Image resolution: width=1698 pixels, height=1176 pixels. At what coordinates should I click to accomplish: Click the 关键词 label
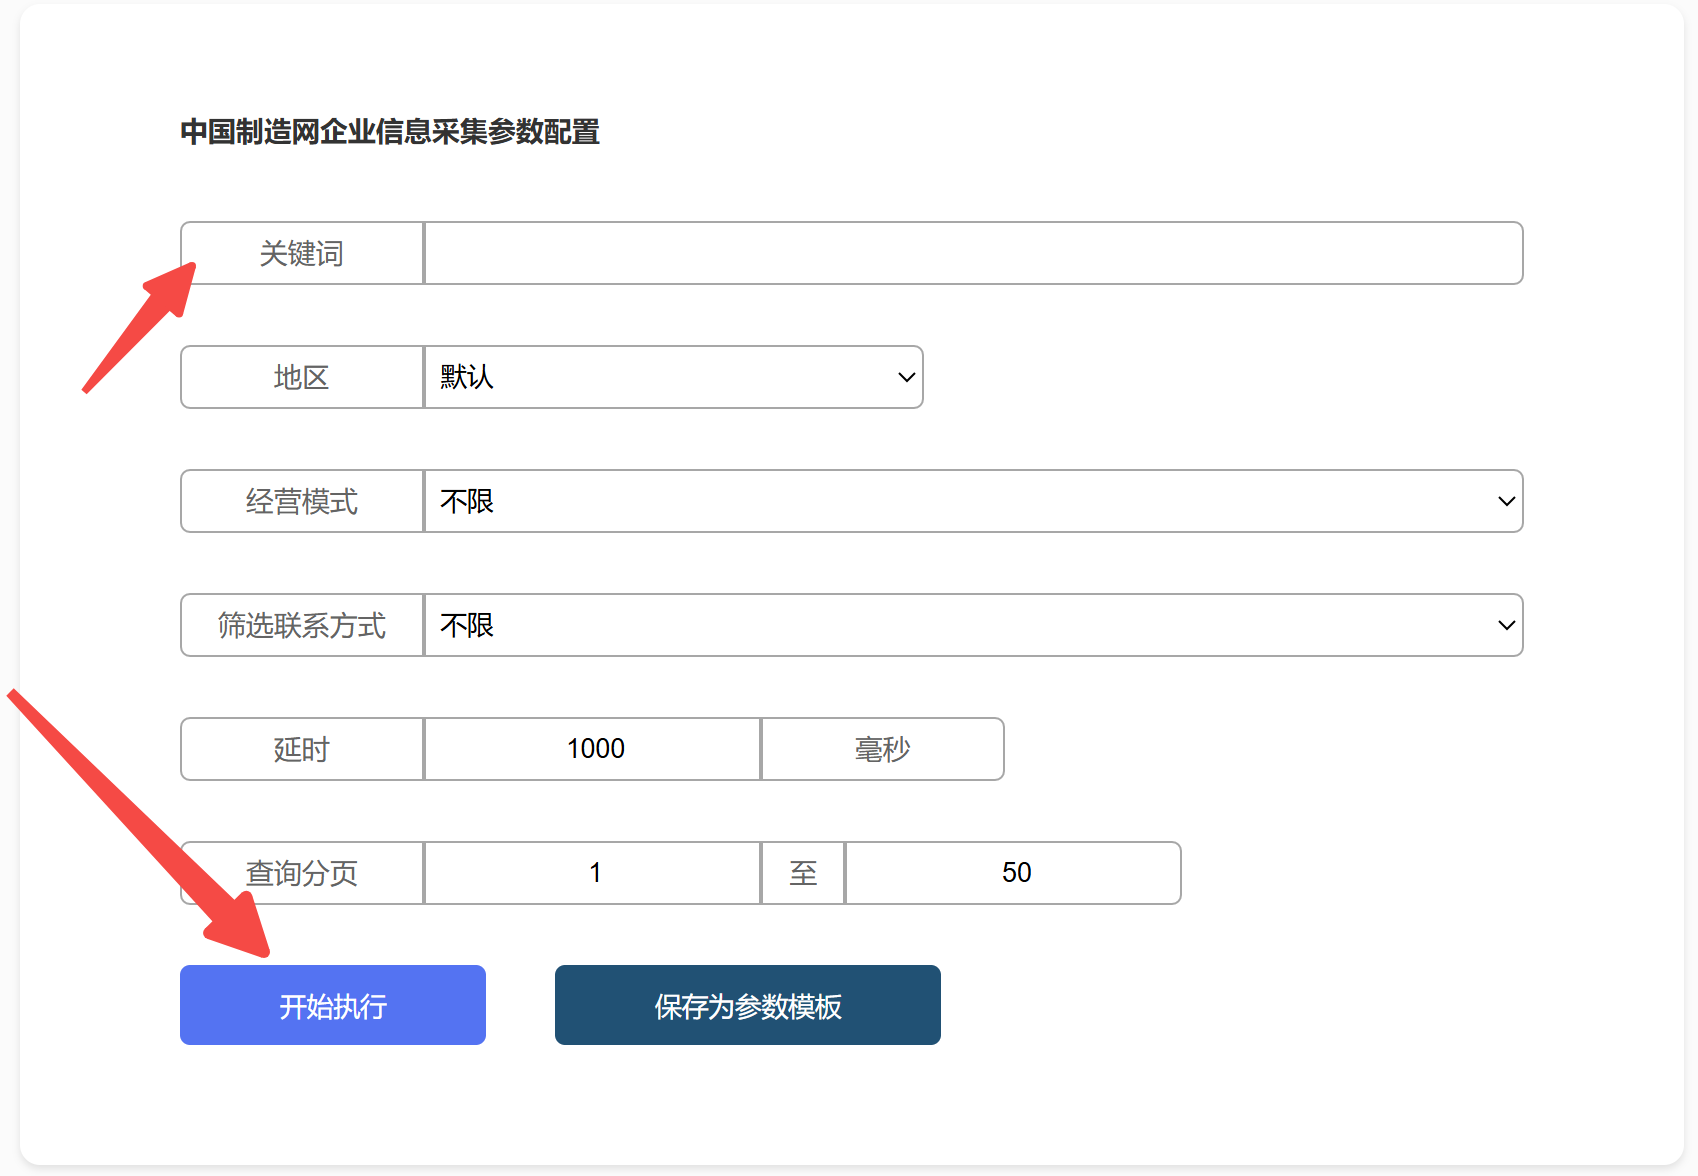pyautogui.click(x=302, y=253)
